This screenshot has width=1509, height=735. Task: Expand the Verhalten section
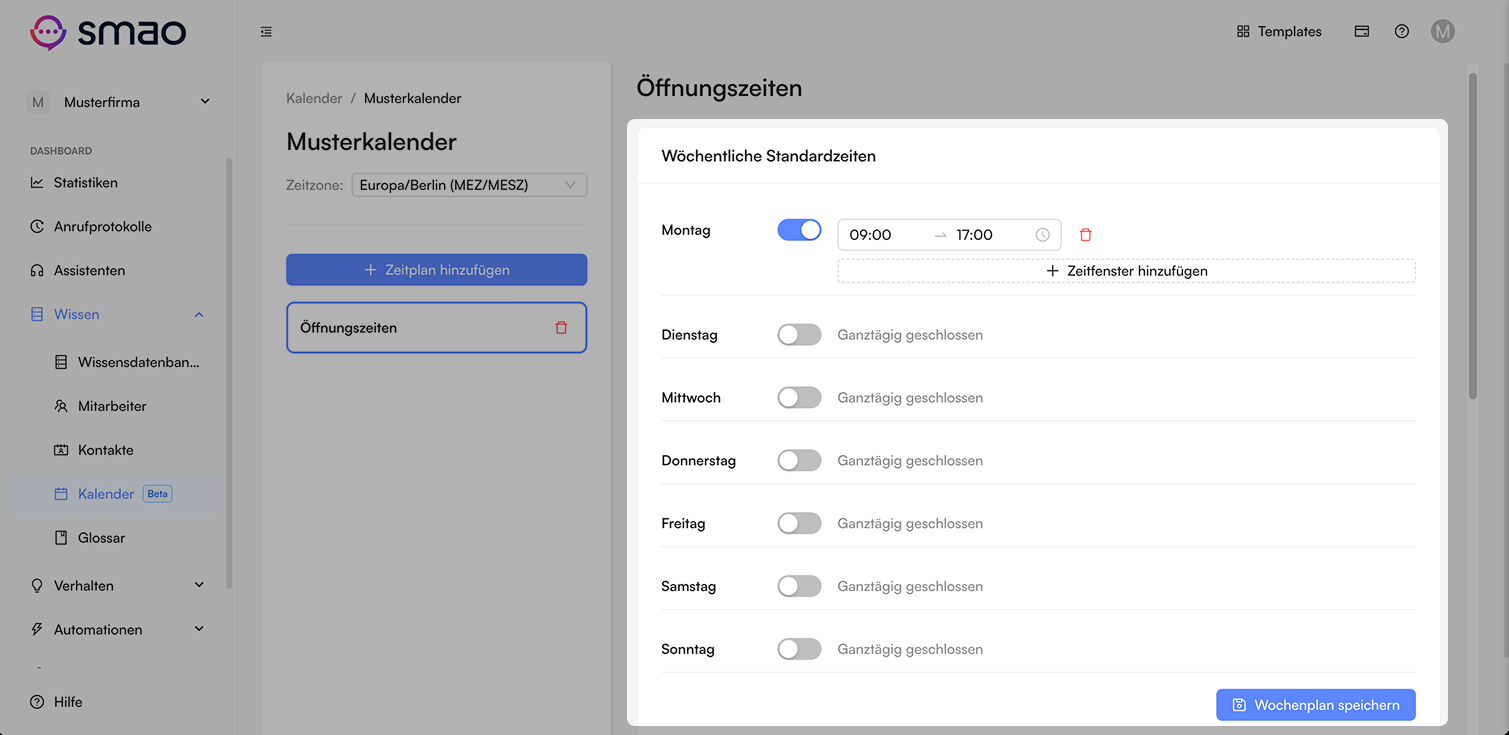click(119, 586)
